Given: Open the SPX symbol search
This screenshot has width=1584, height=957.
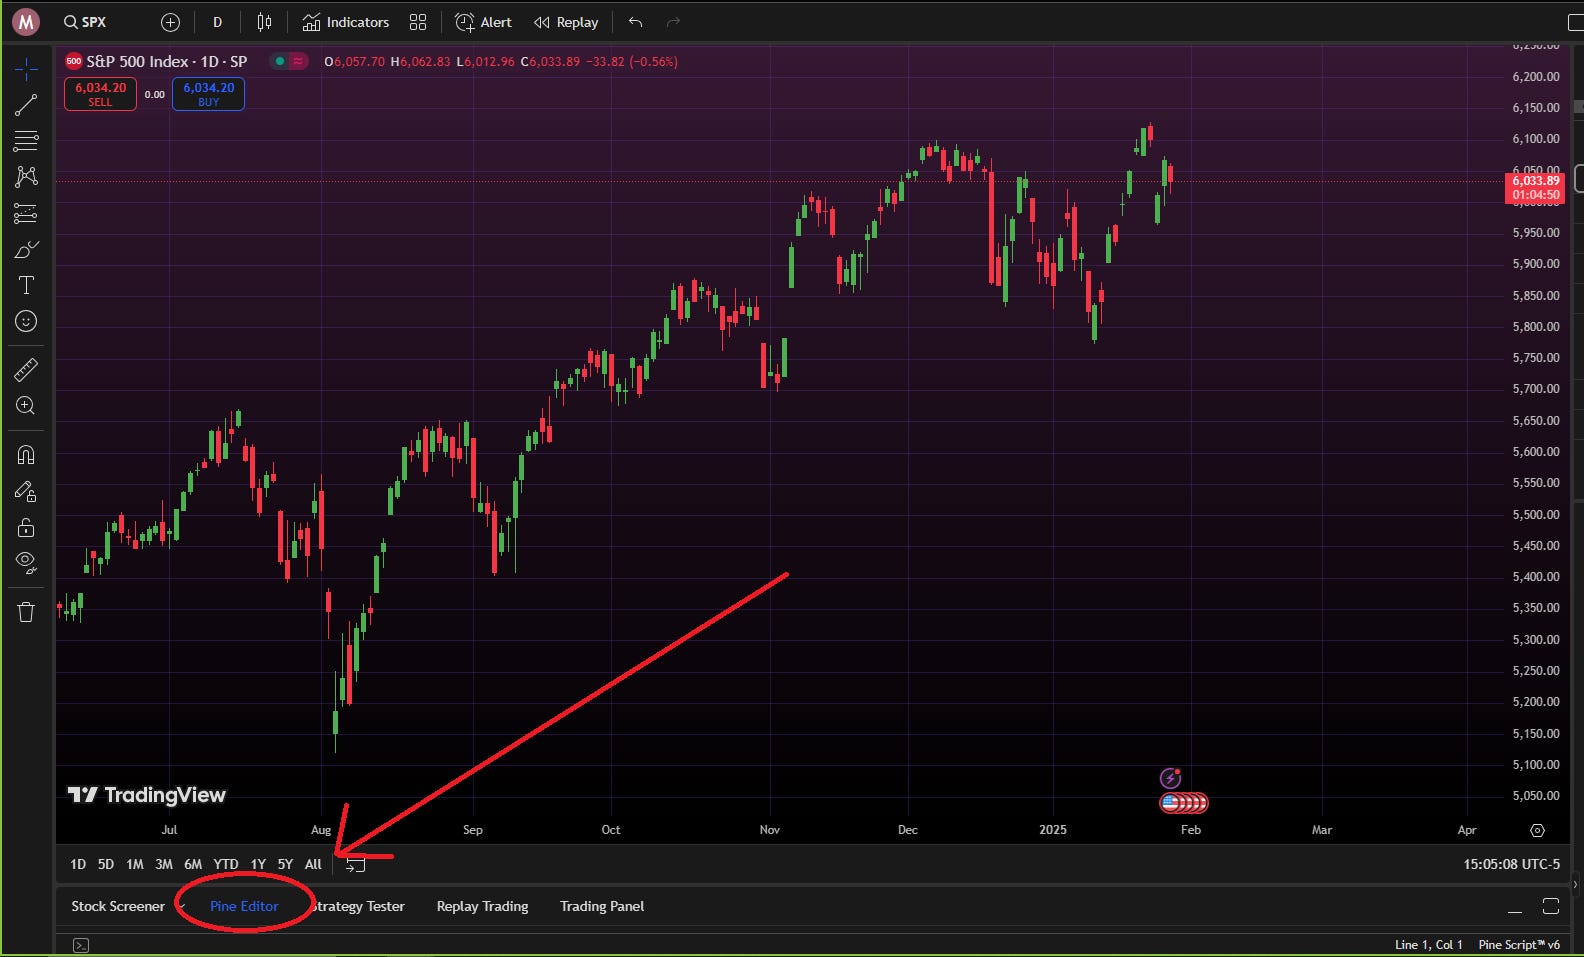Looking at the screenshot, I should tap(85, 22).
